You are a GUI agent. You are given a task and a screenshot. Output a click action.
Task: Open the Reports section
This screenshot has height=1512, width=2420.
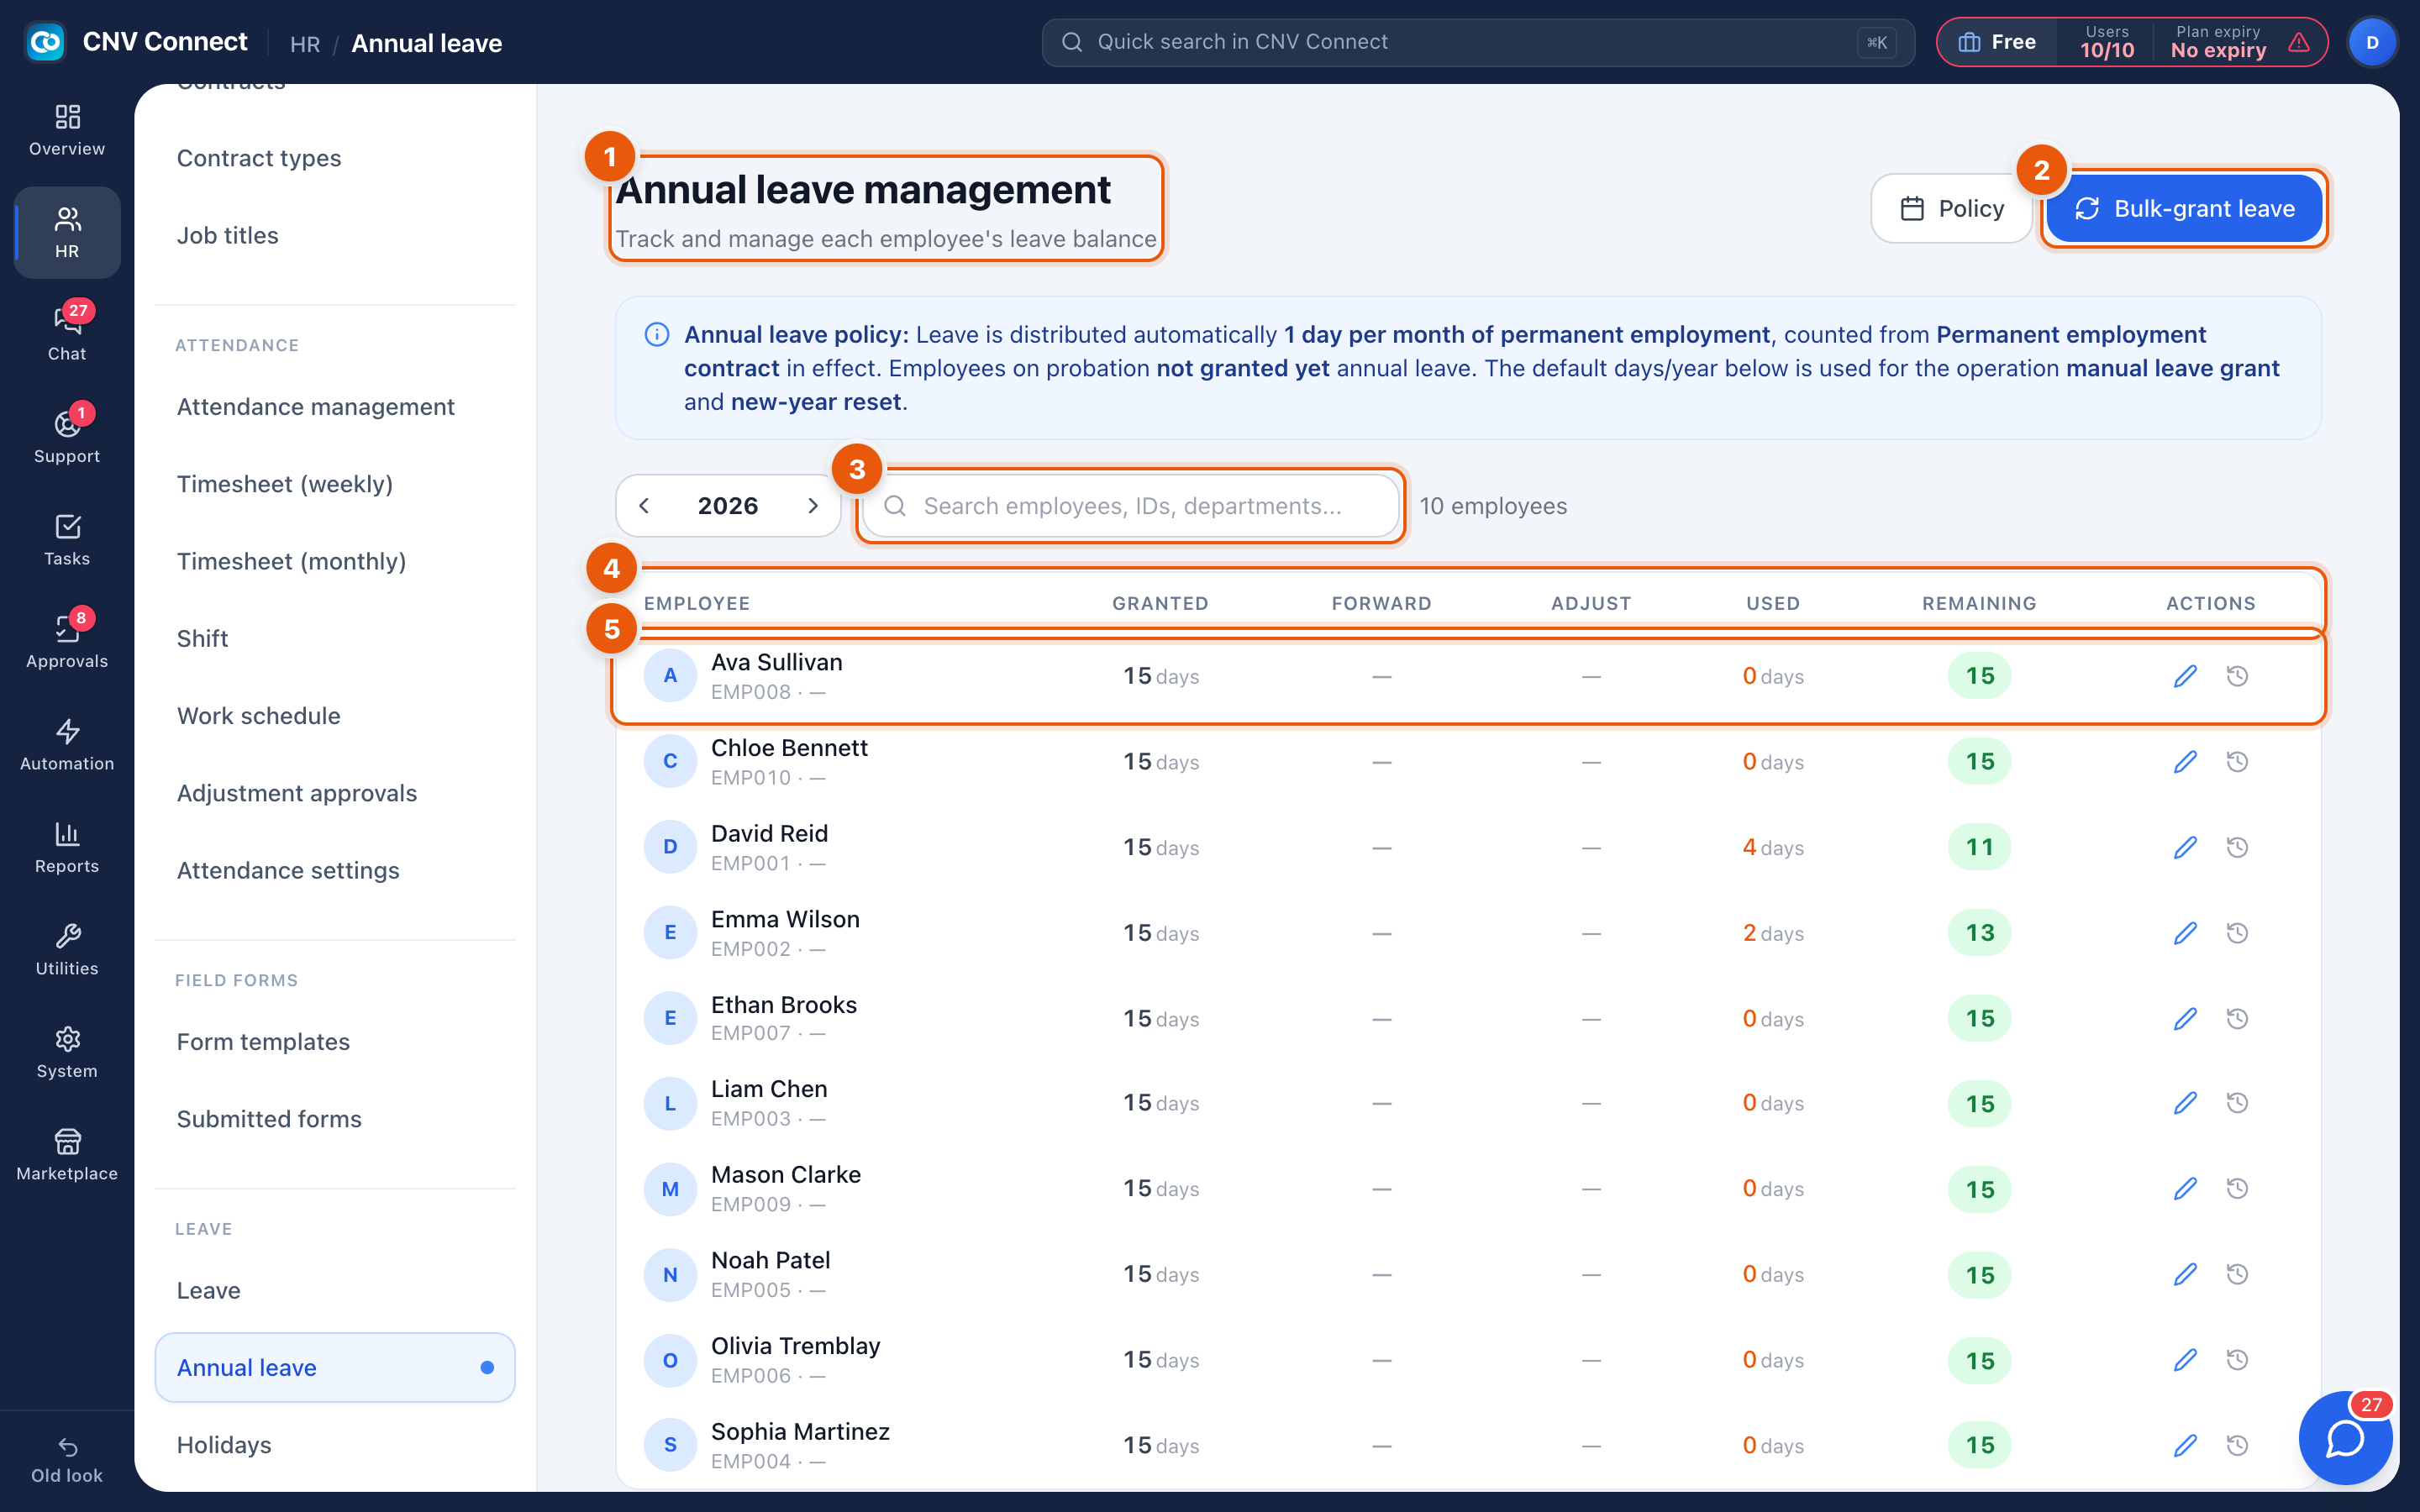(x=67, y=847)
